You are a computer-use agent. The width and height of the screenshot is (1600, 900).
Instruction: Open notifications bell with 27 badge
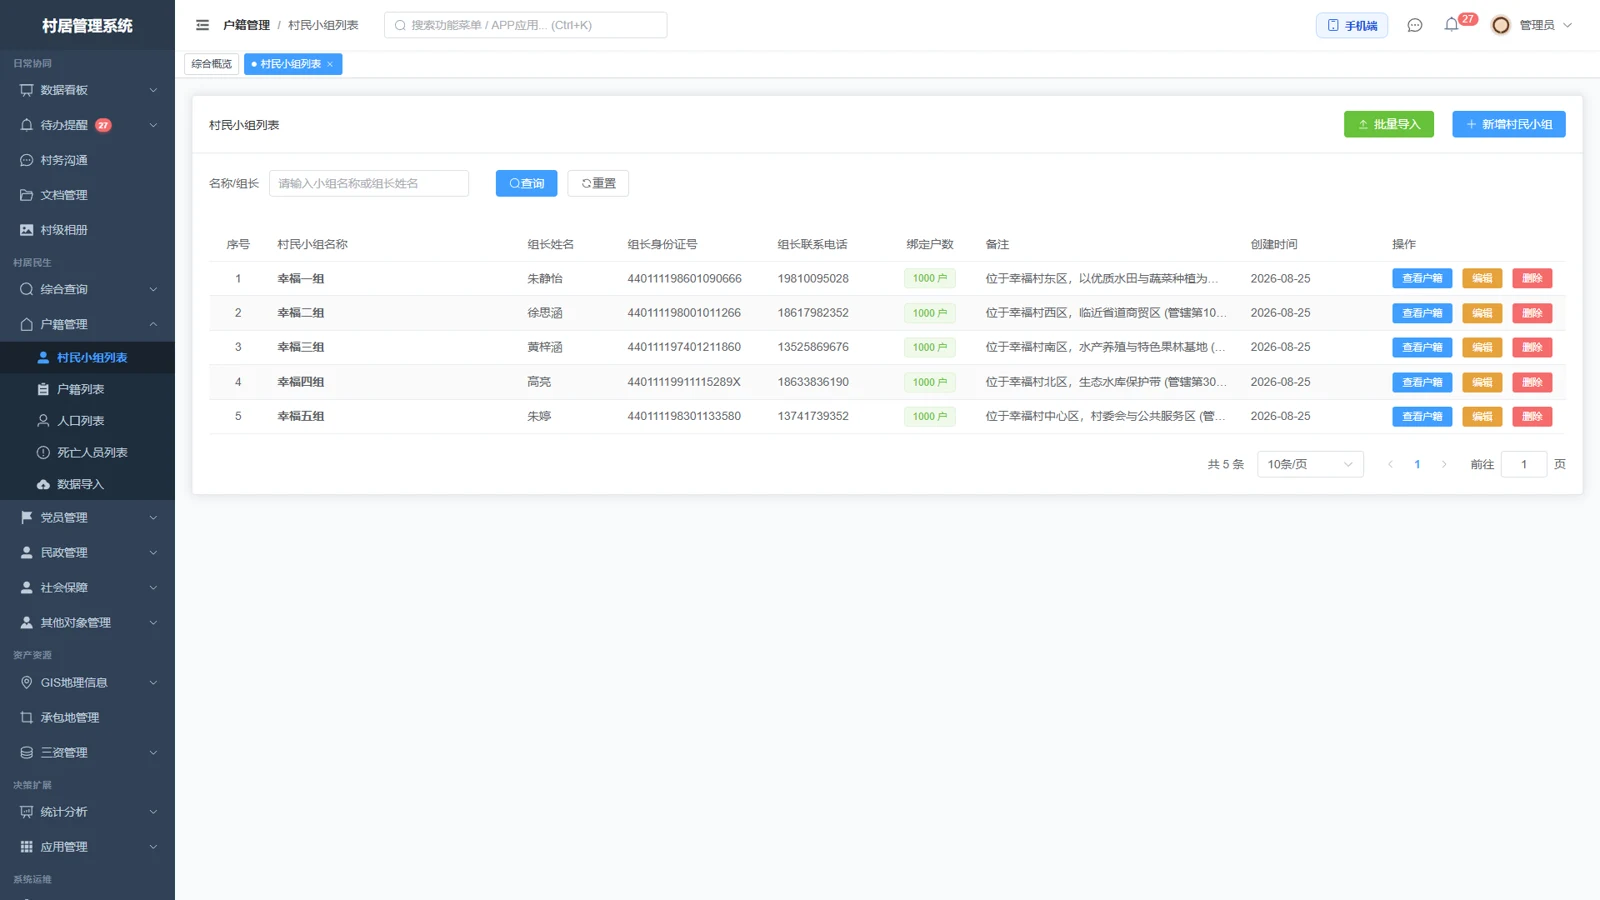point(1452,25)
